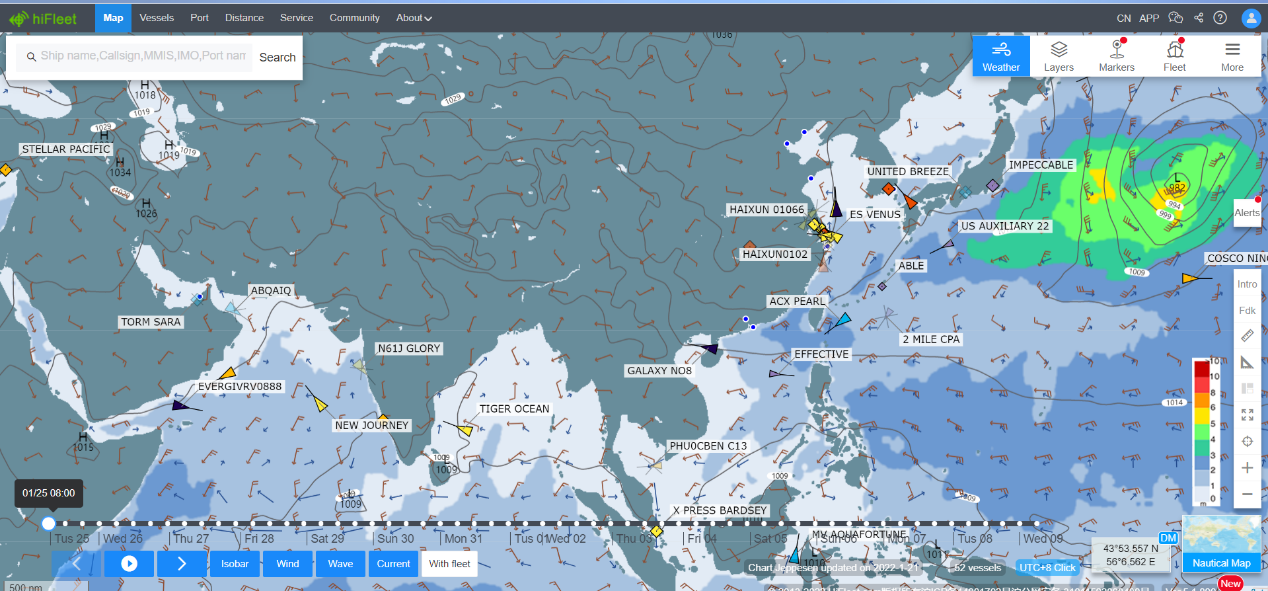The width and height of the screenshot is (1268, 591).
Task: Switch language to CN
Action: click(1124, 17)
